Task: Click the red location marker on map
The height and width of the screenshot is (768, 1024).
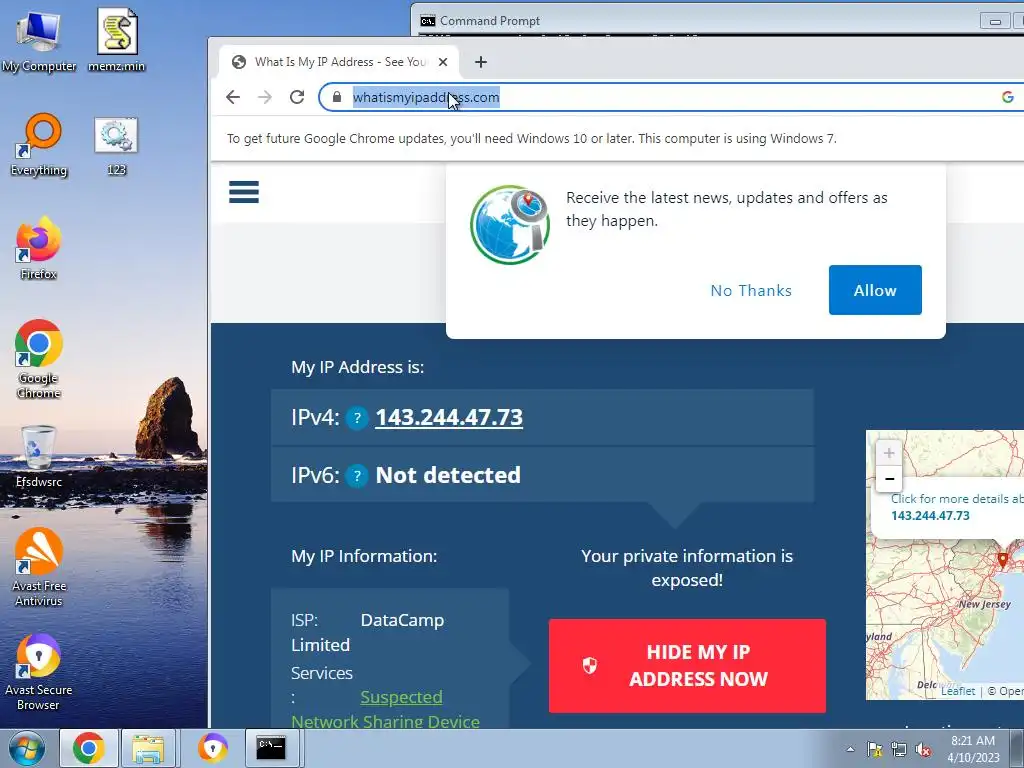Action: [1002, 560]
